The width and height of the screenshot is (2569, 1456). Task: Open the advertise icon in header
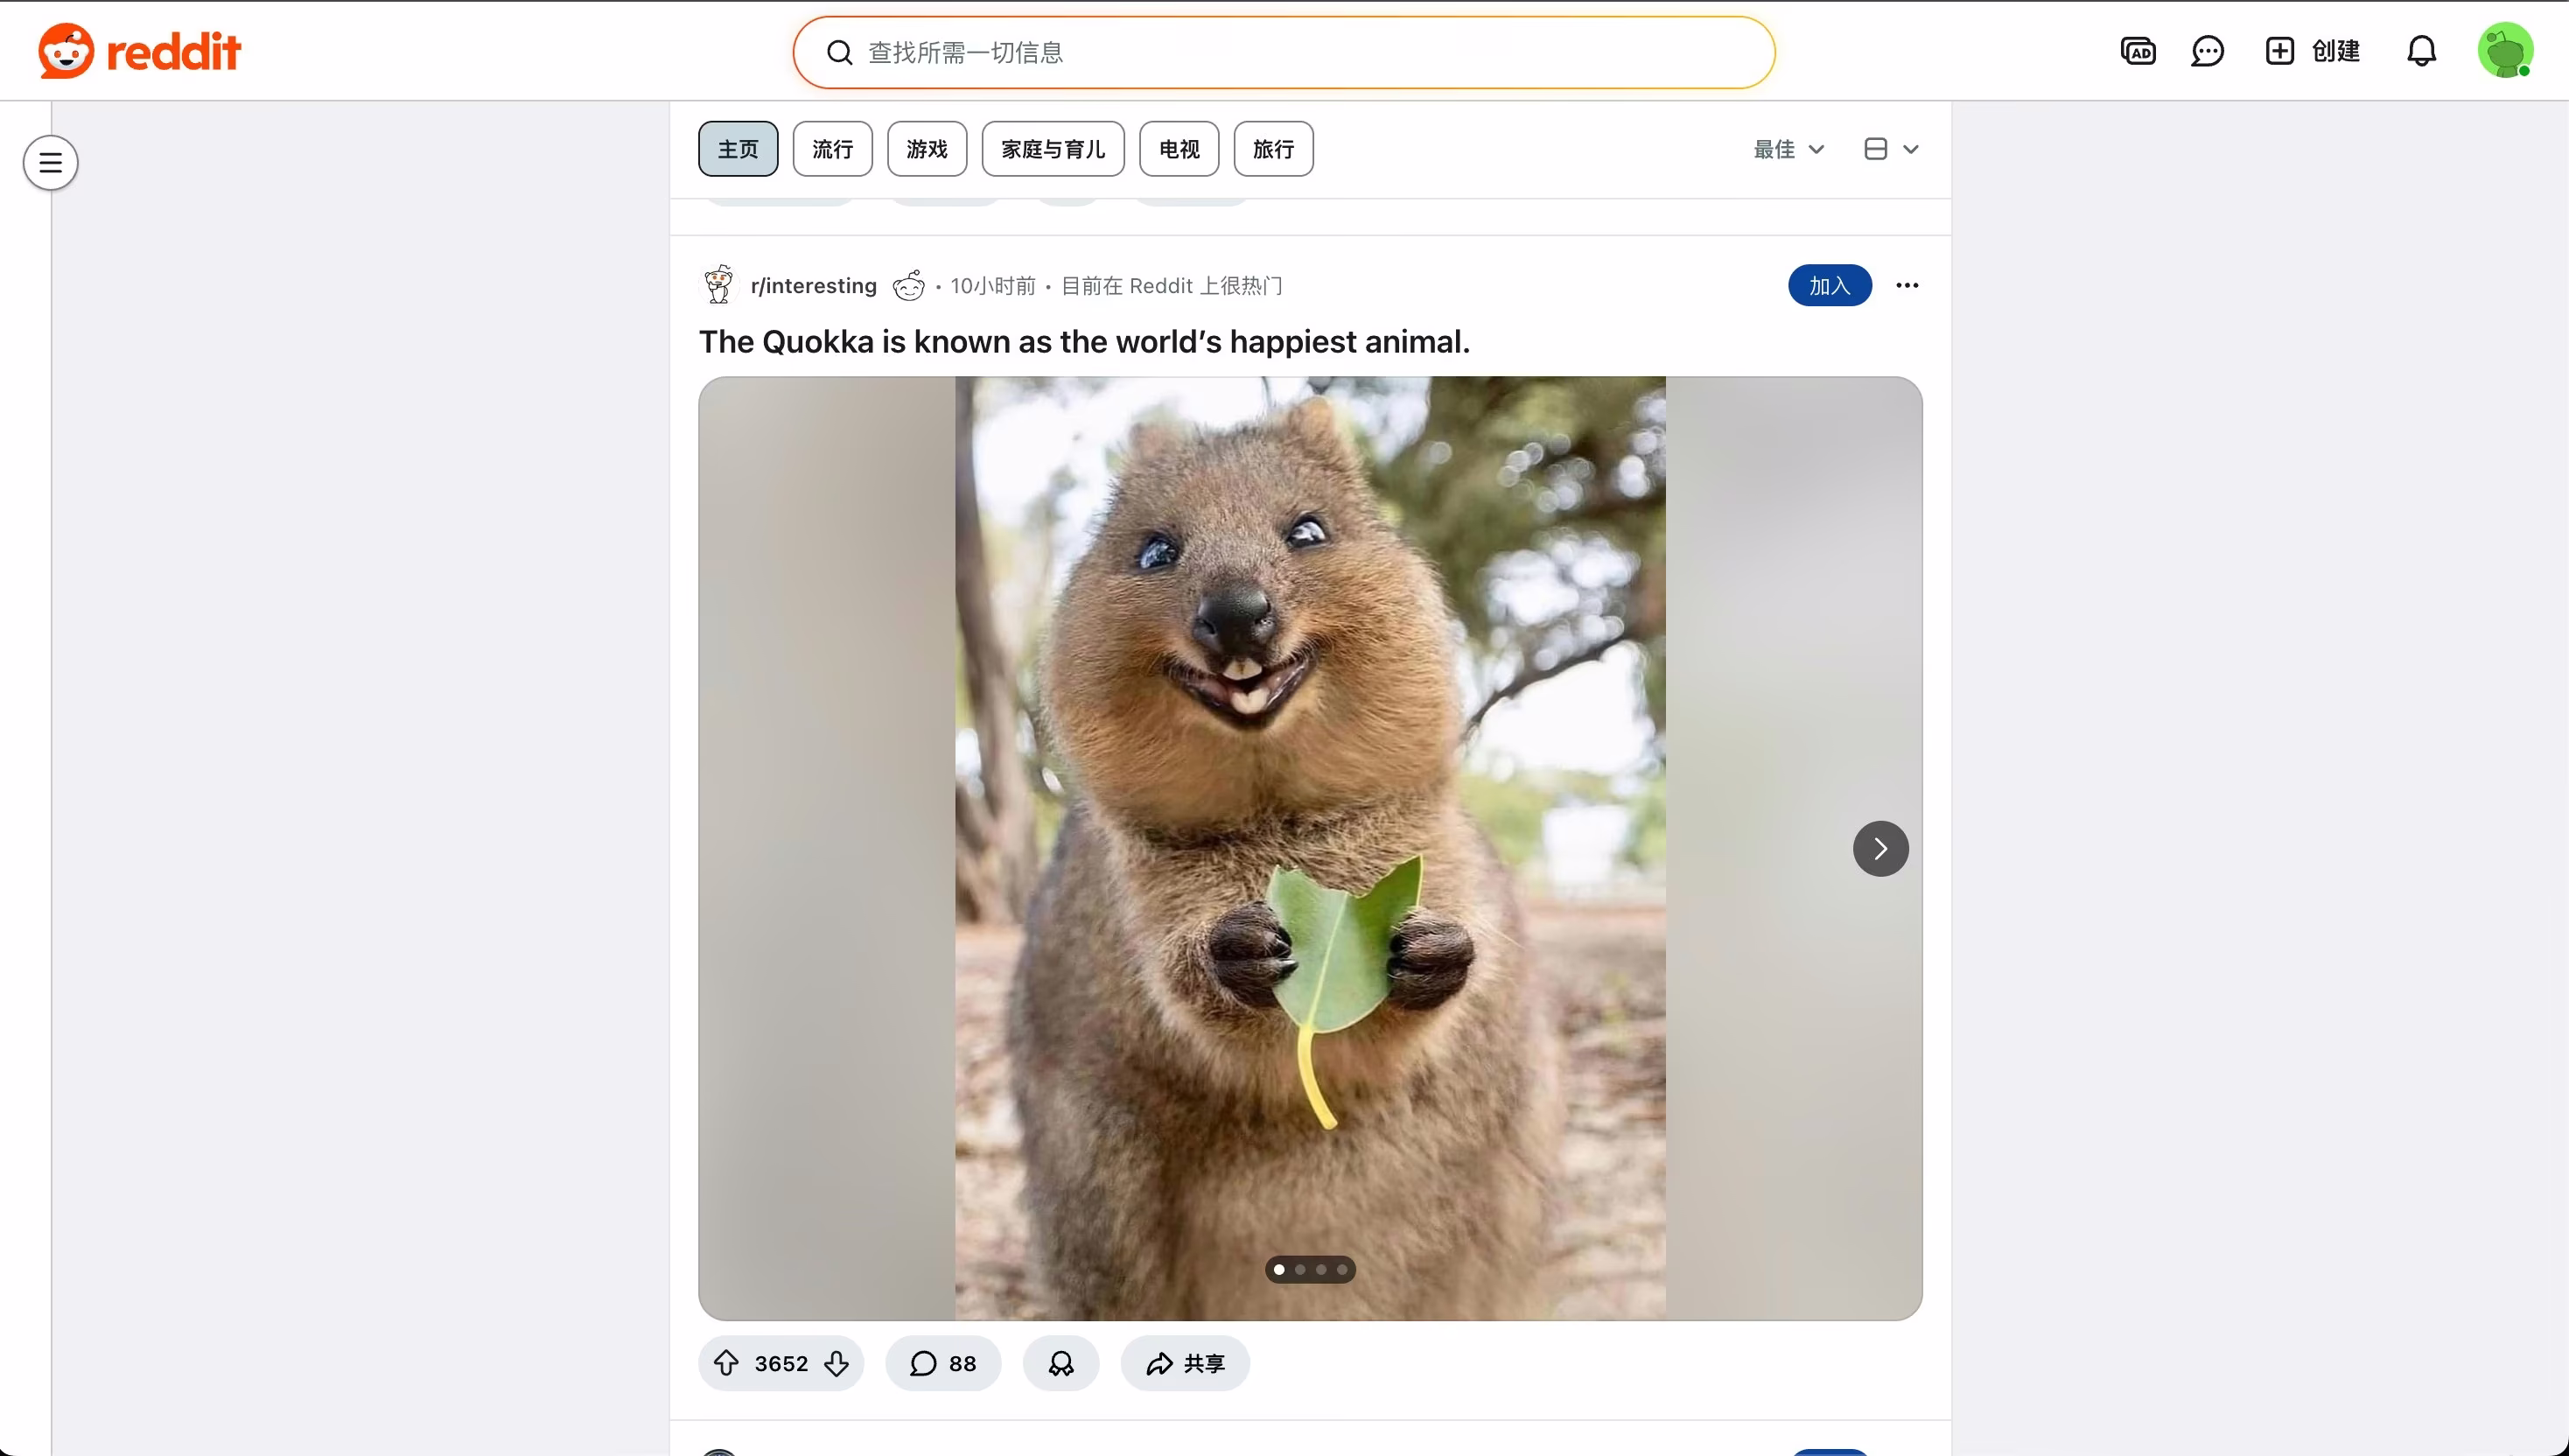[x=2138, y=51]
